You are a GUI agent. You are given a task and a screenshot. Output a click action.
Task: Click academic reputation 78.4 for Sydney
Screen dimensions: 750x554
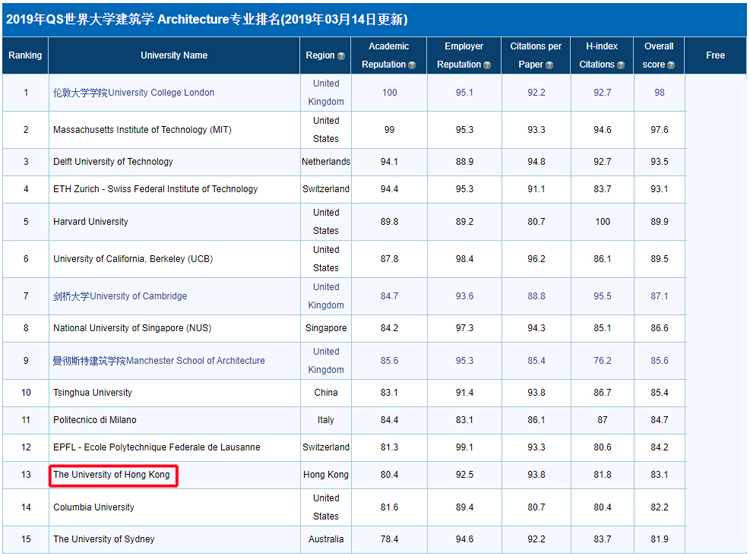[389, 539]
